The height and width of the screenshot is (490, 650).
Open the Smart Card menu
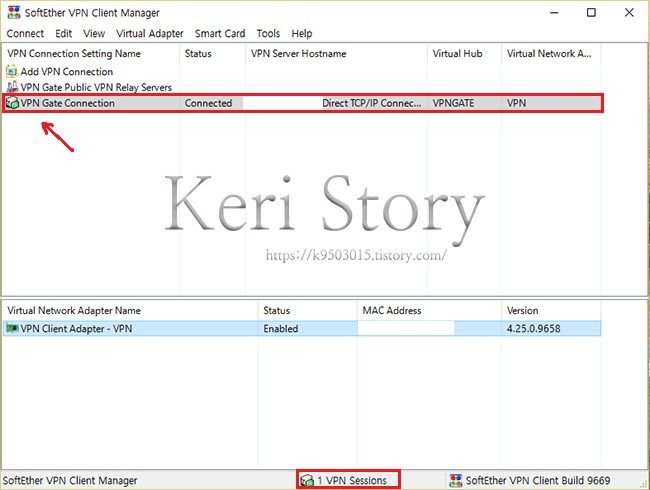pyautogui.click(x=220, y=34)
